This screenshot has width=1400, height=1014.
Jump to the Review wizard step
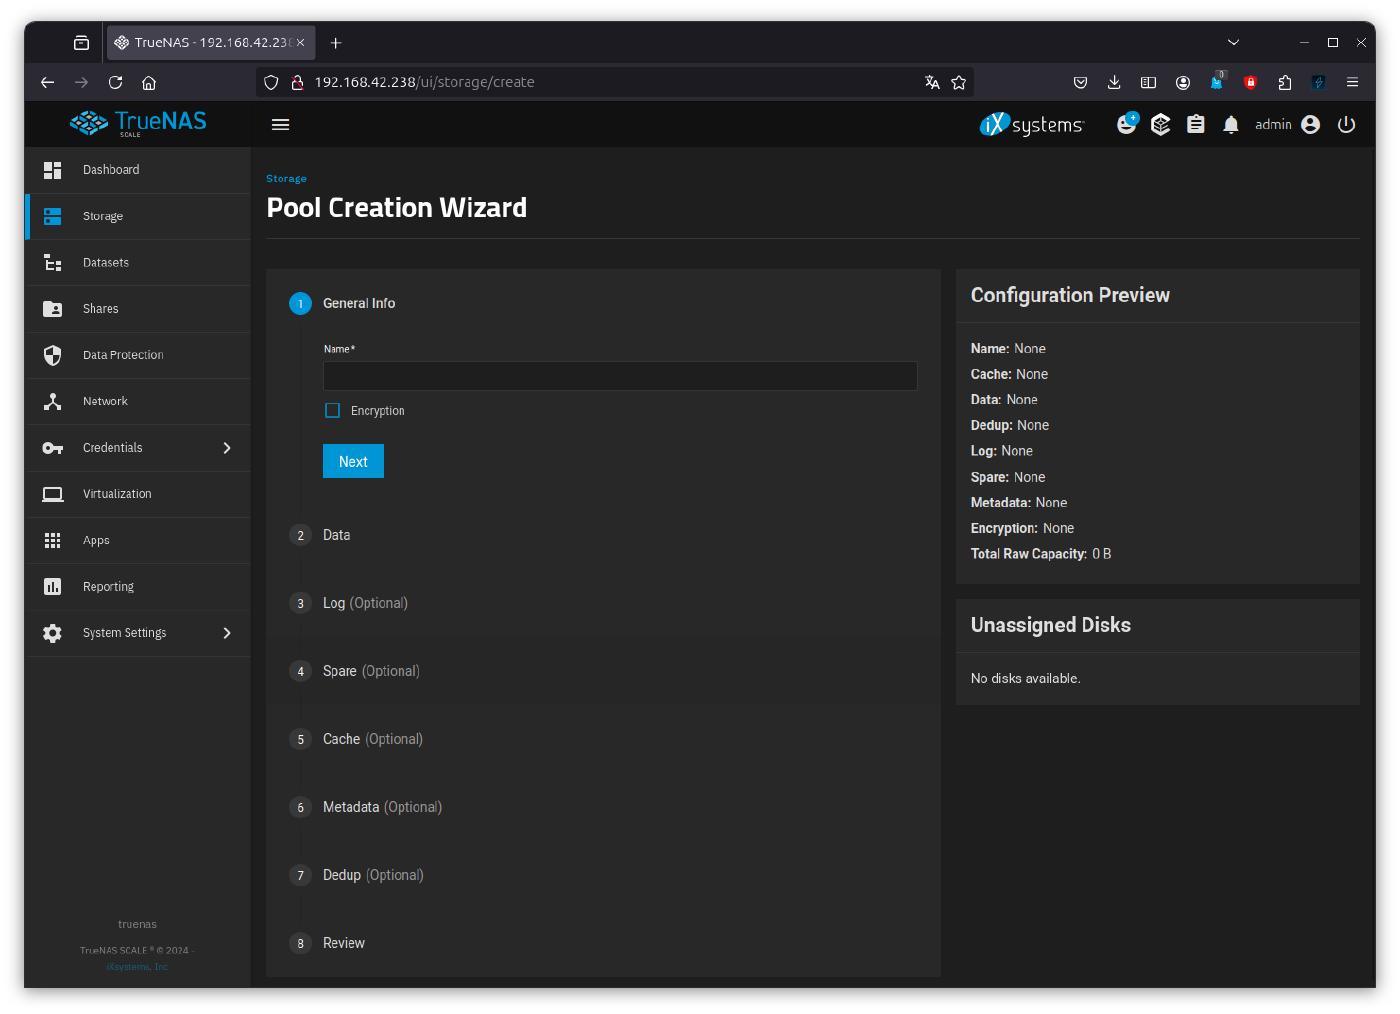click(x=343, y=943)
